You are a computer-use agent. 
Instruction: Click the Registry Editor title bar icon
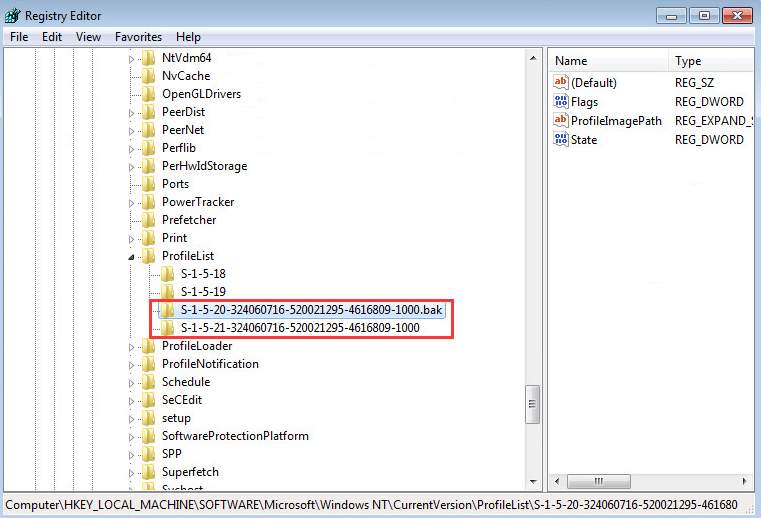(x=13, y=15)
